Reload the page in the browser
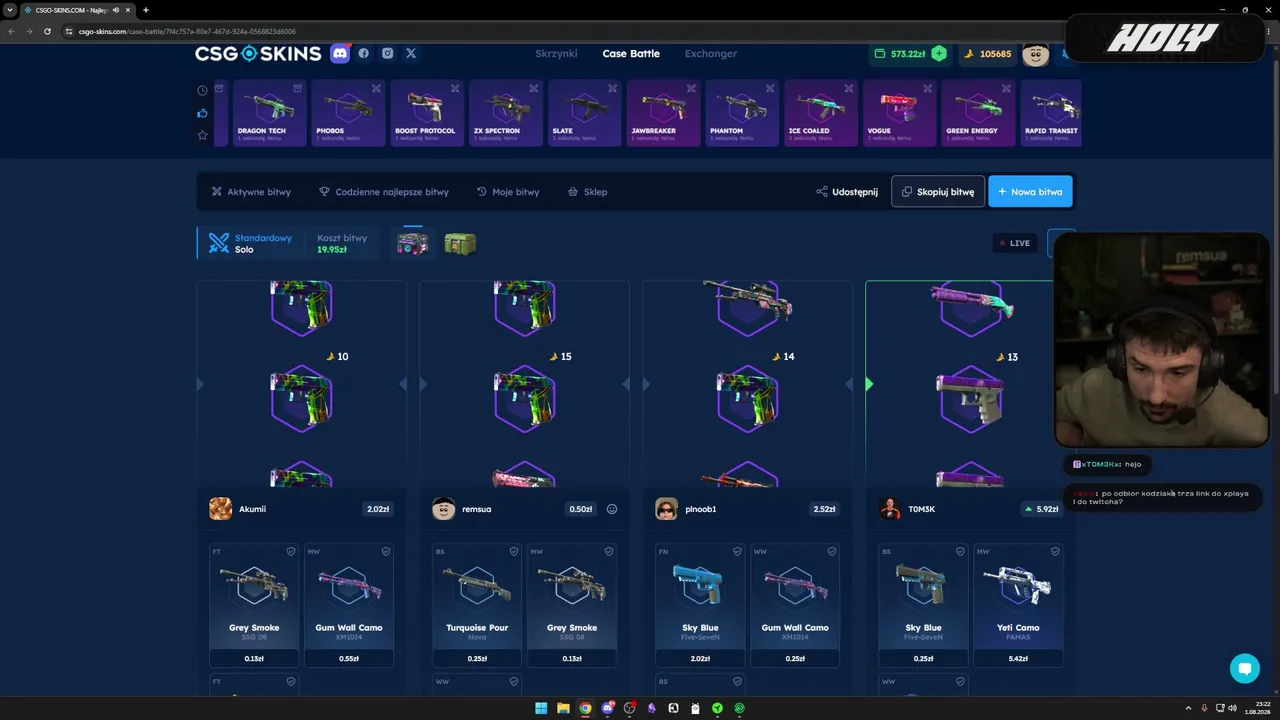 click(x=47, y=31)
